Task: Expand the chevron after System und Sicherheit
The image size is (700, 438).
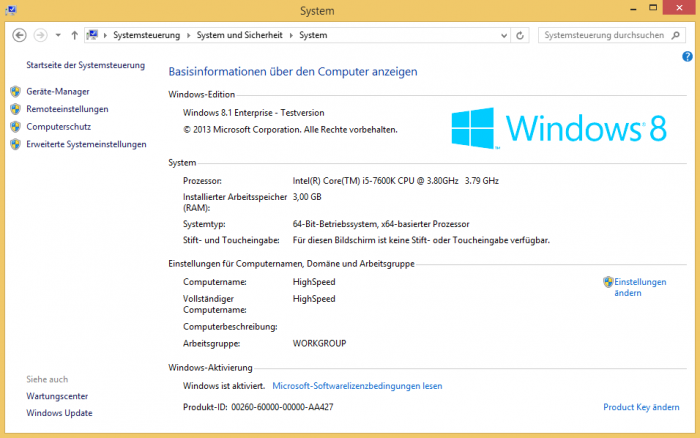Action: pos(291,35)
